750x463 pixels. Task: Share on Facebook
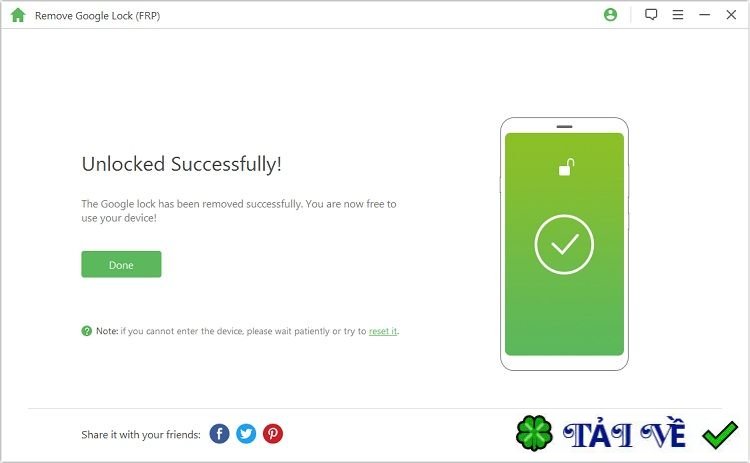[220, 434]
